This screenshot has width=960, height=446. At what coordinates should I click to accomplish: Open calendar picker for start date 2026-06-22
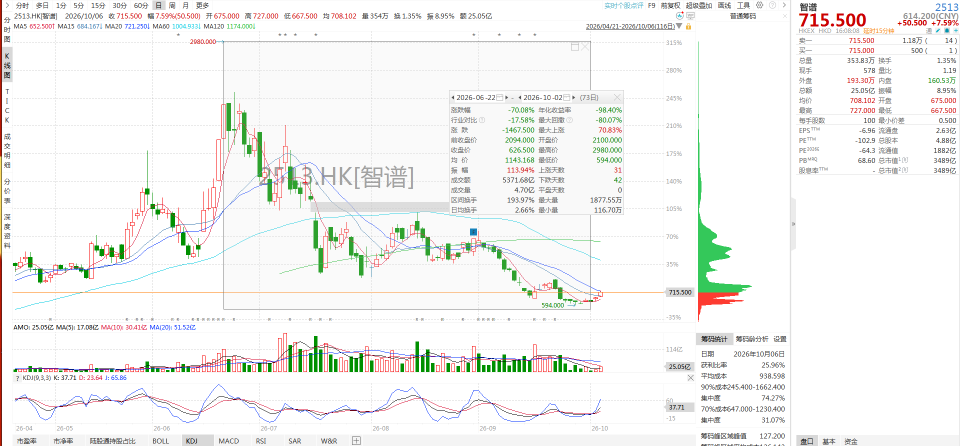click(x=500, y=97)
